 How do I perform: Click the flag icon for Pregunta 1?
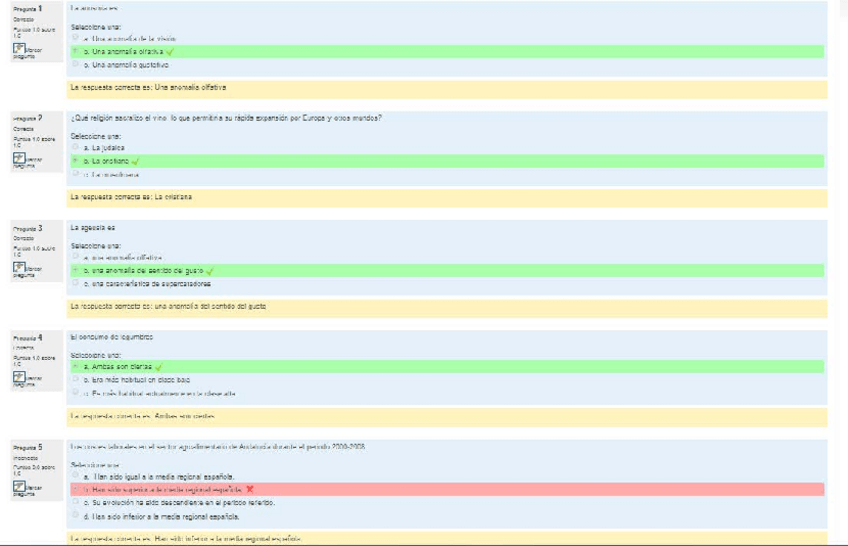(x=20, y=49)
